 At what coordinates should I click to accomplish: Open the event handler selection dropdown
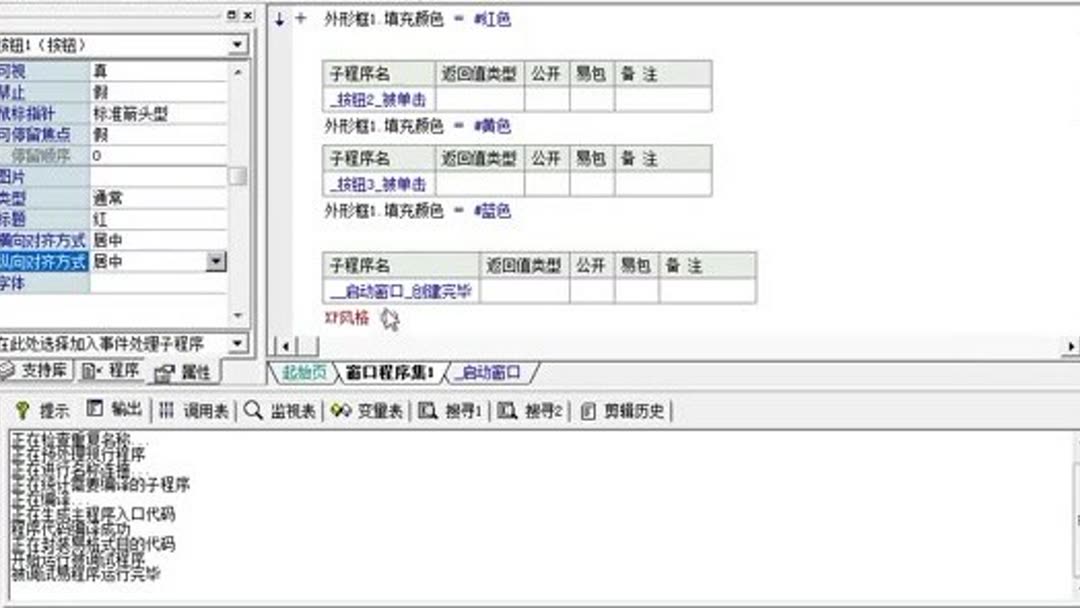click(236, 343)
